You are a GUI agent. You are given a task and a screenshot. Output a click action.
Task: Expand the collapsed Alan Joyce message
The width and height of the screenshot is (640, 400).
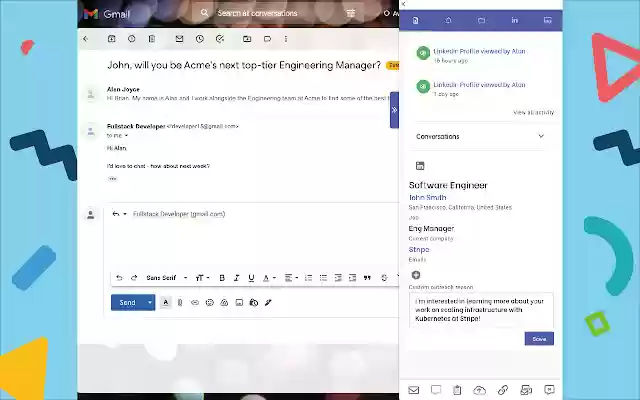tap(247, 94)
